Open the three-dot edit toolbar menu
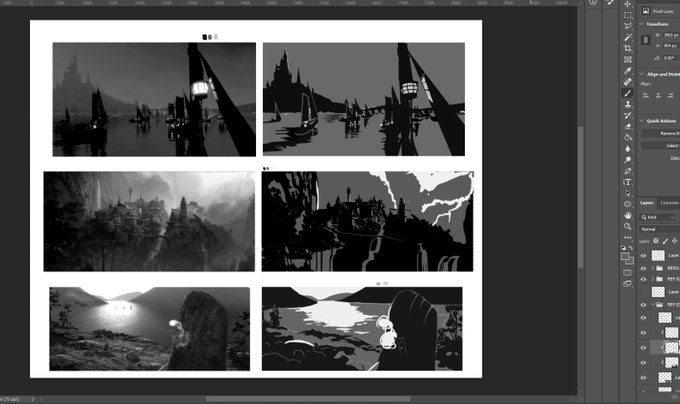The image size is (680, 404). tap(628, 238)
